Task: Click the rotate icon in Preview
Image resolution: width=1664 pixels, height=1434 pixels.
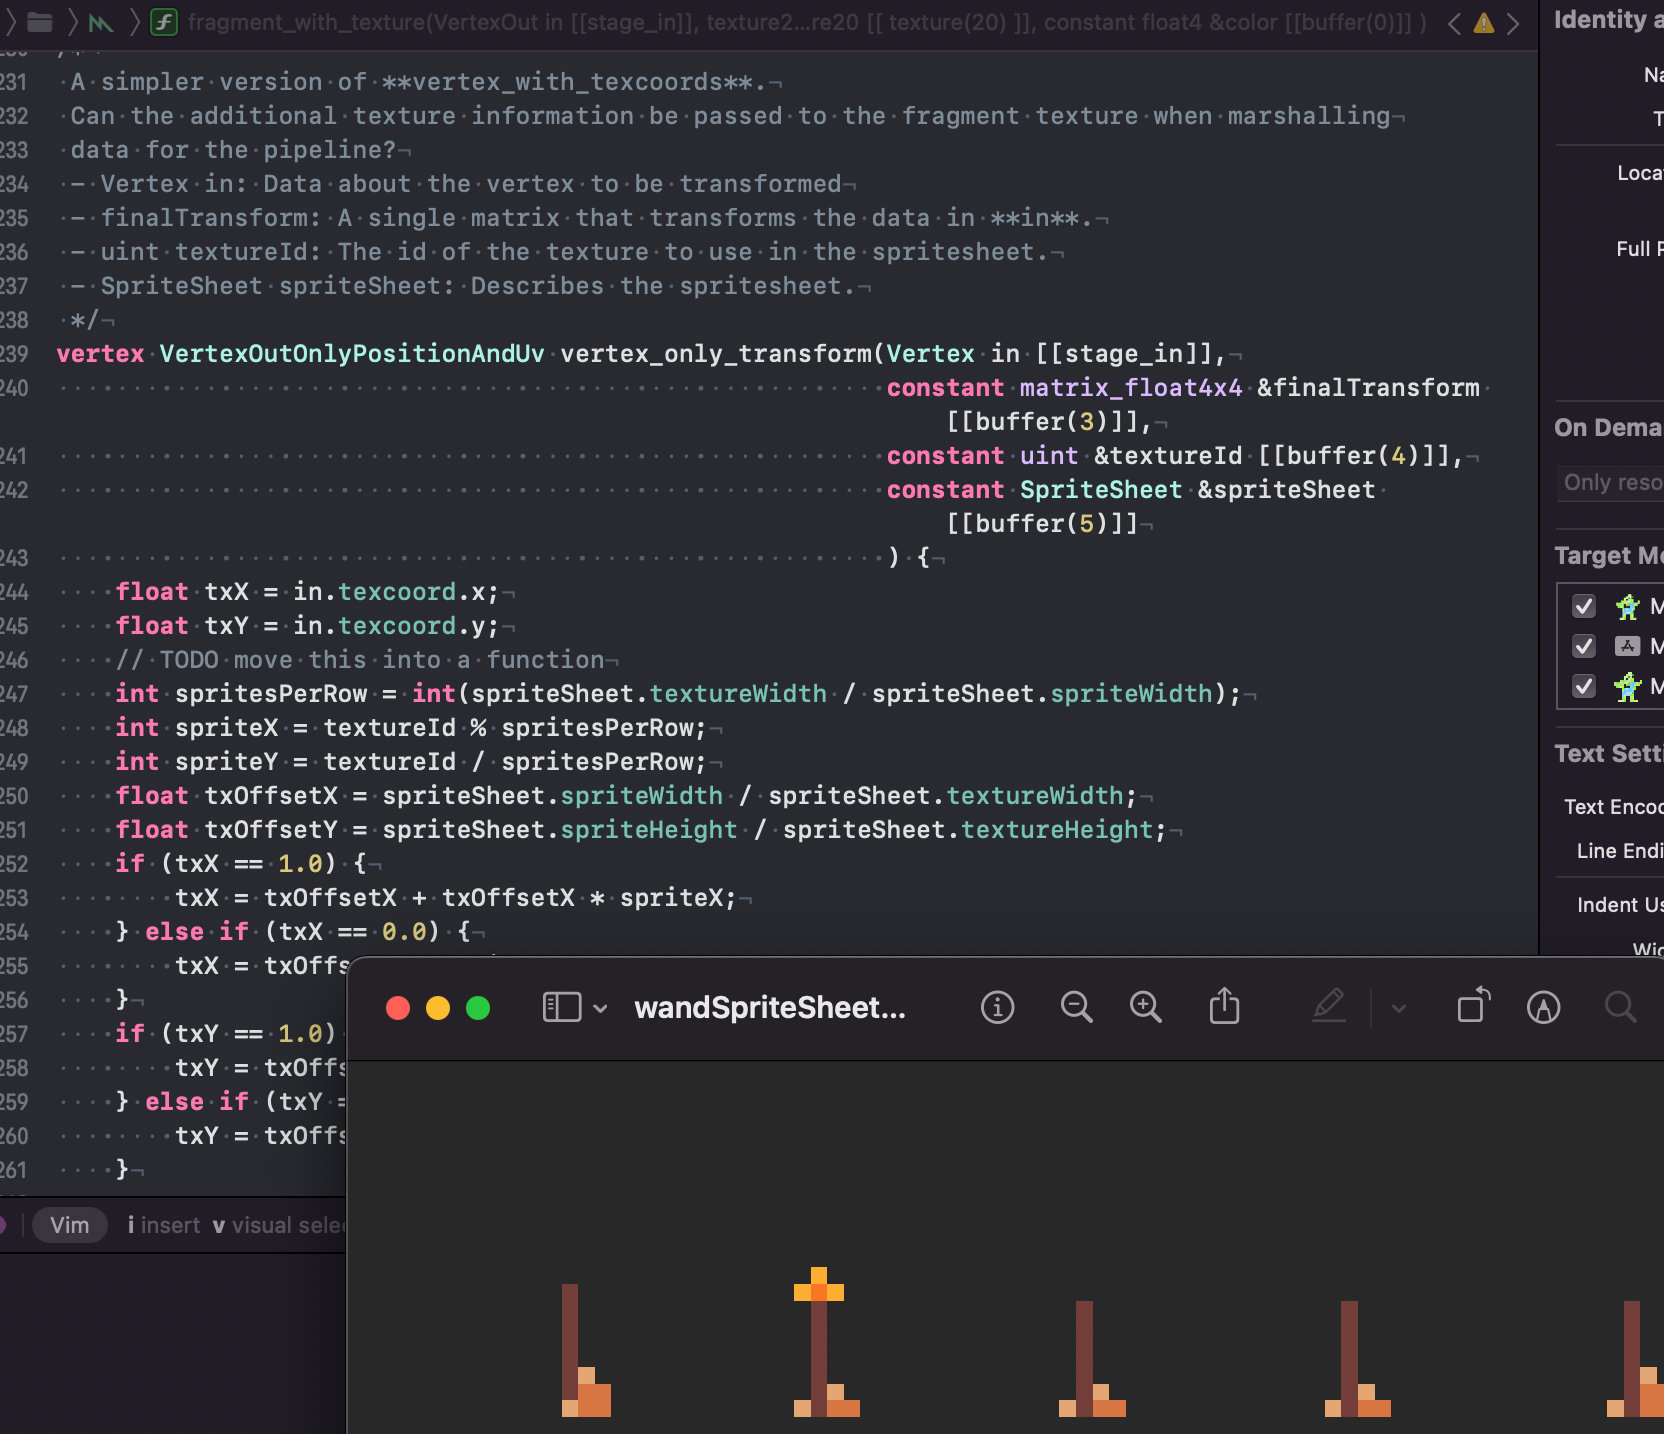Action: (x=1474, y=1005)
